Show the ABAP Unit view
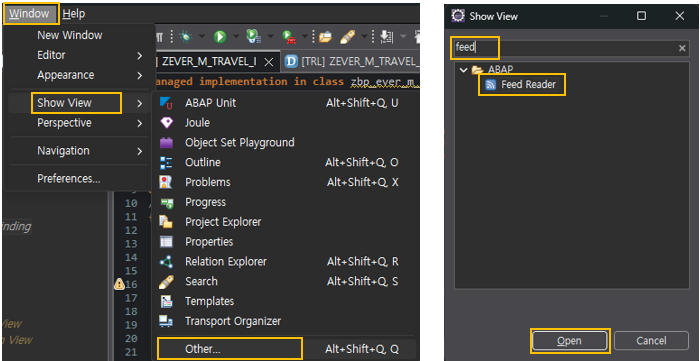Viewport: 700px width, 361px height. [284, 103]
